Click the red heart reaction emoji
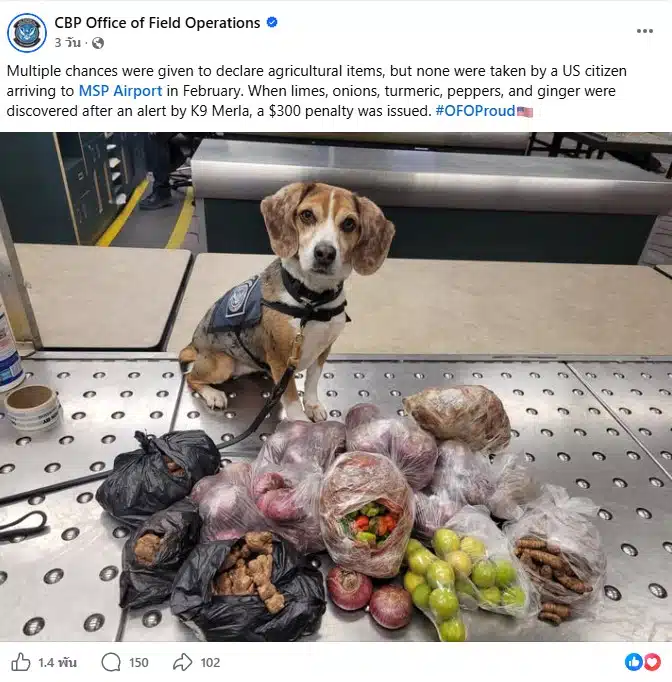The image size is (672, 682). point(652,662)
